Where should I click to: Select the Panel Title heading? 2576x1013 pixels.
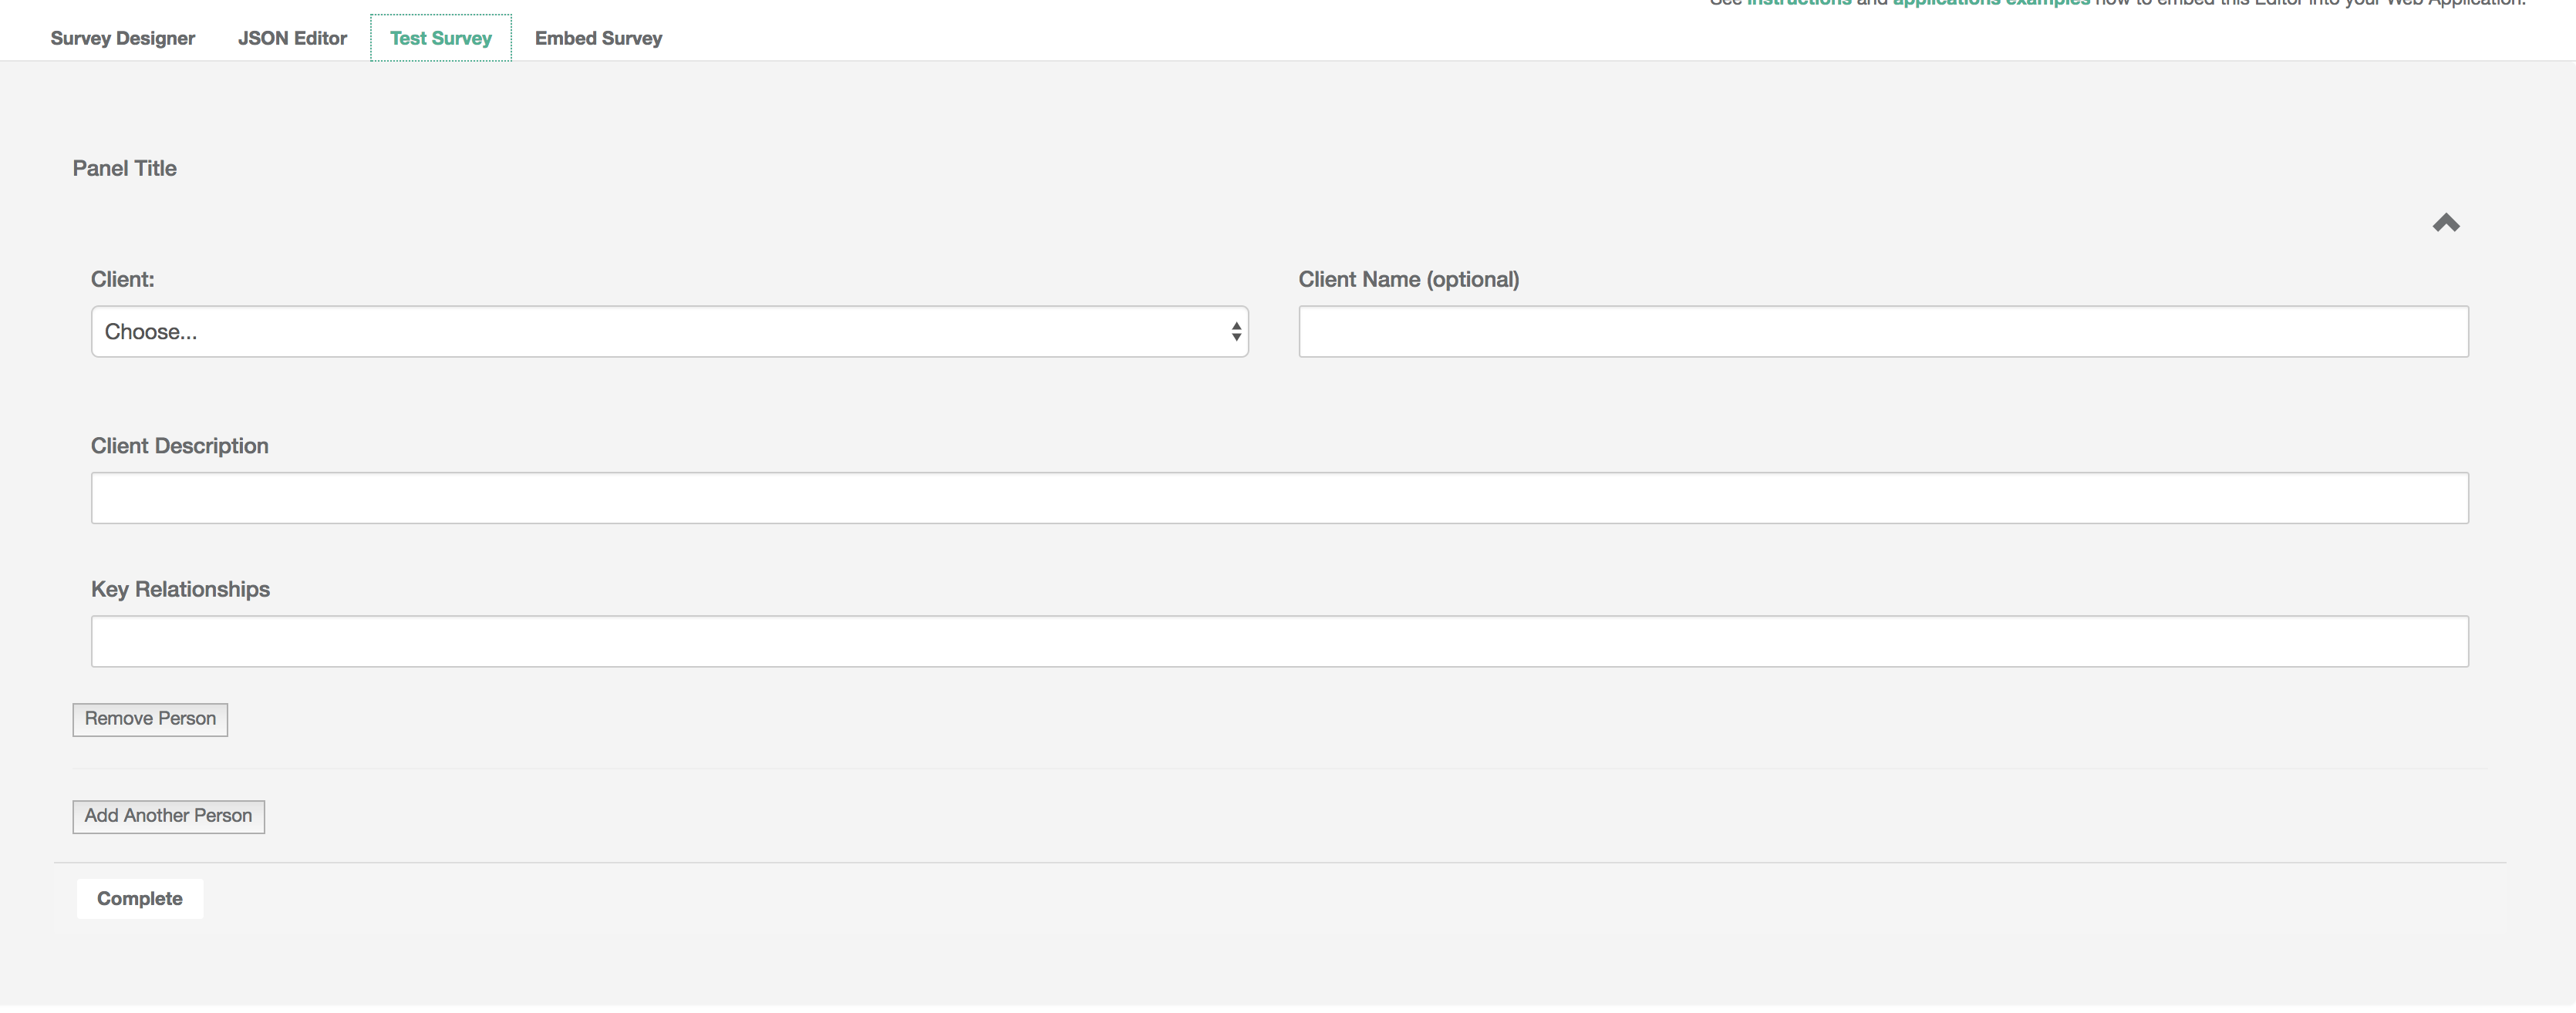pyautogui.click(x=124, y=168)
